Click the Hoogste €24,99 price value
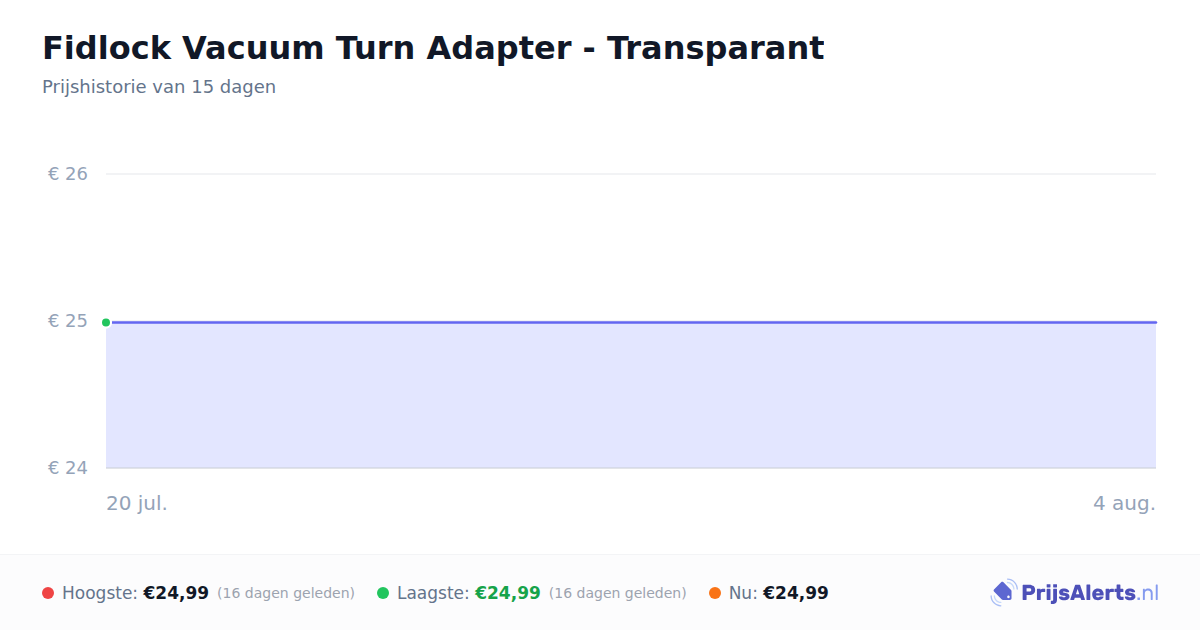The image size is (1200, 630). point(176,593)
